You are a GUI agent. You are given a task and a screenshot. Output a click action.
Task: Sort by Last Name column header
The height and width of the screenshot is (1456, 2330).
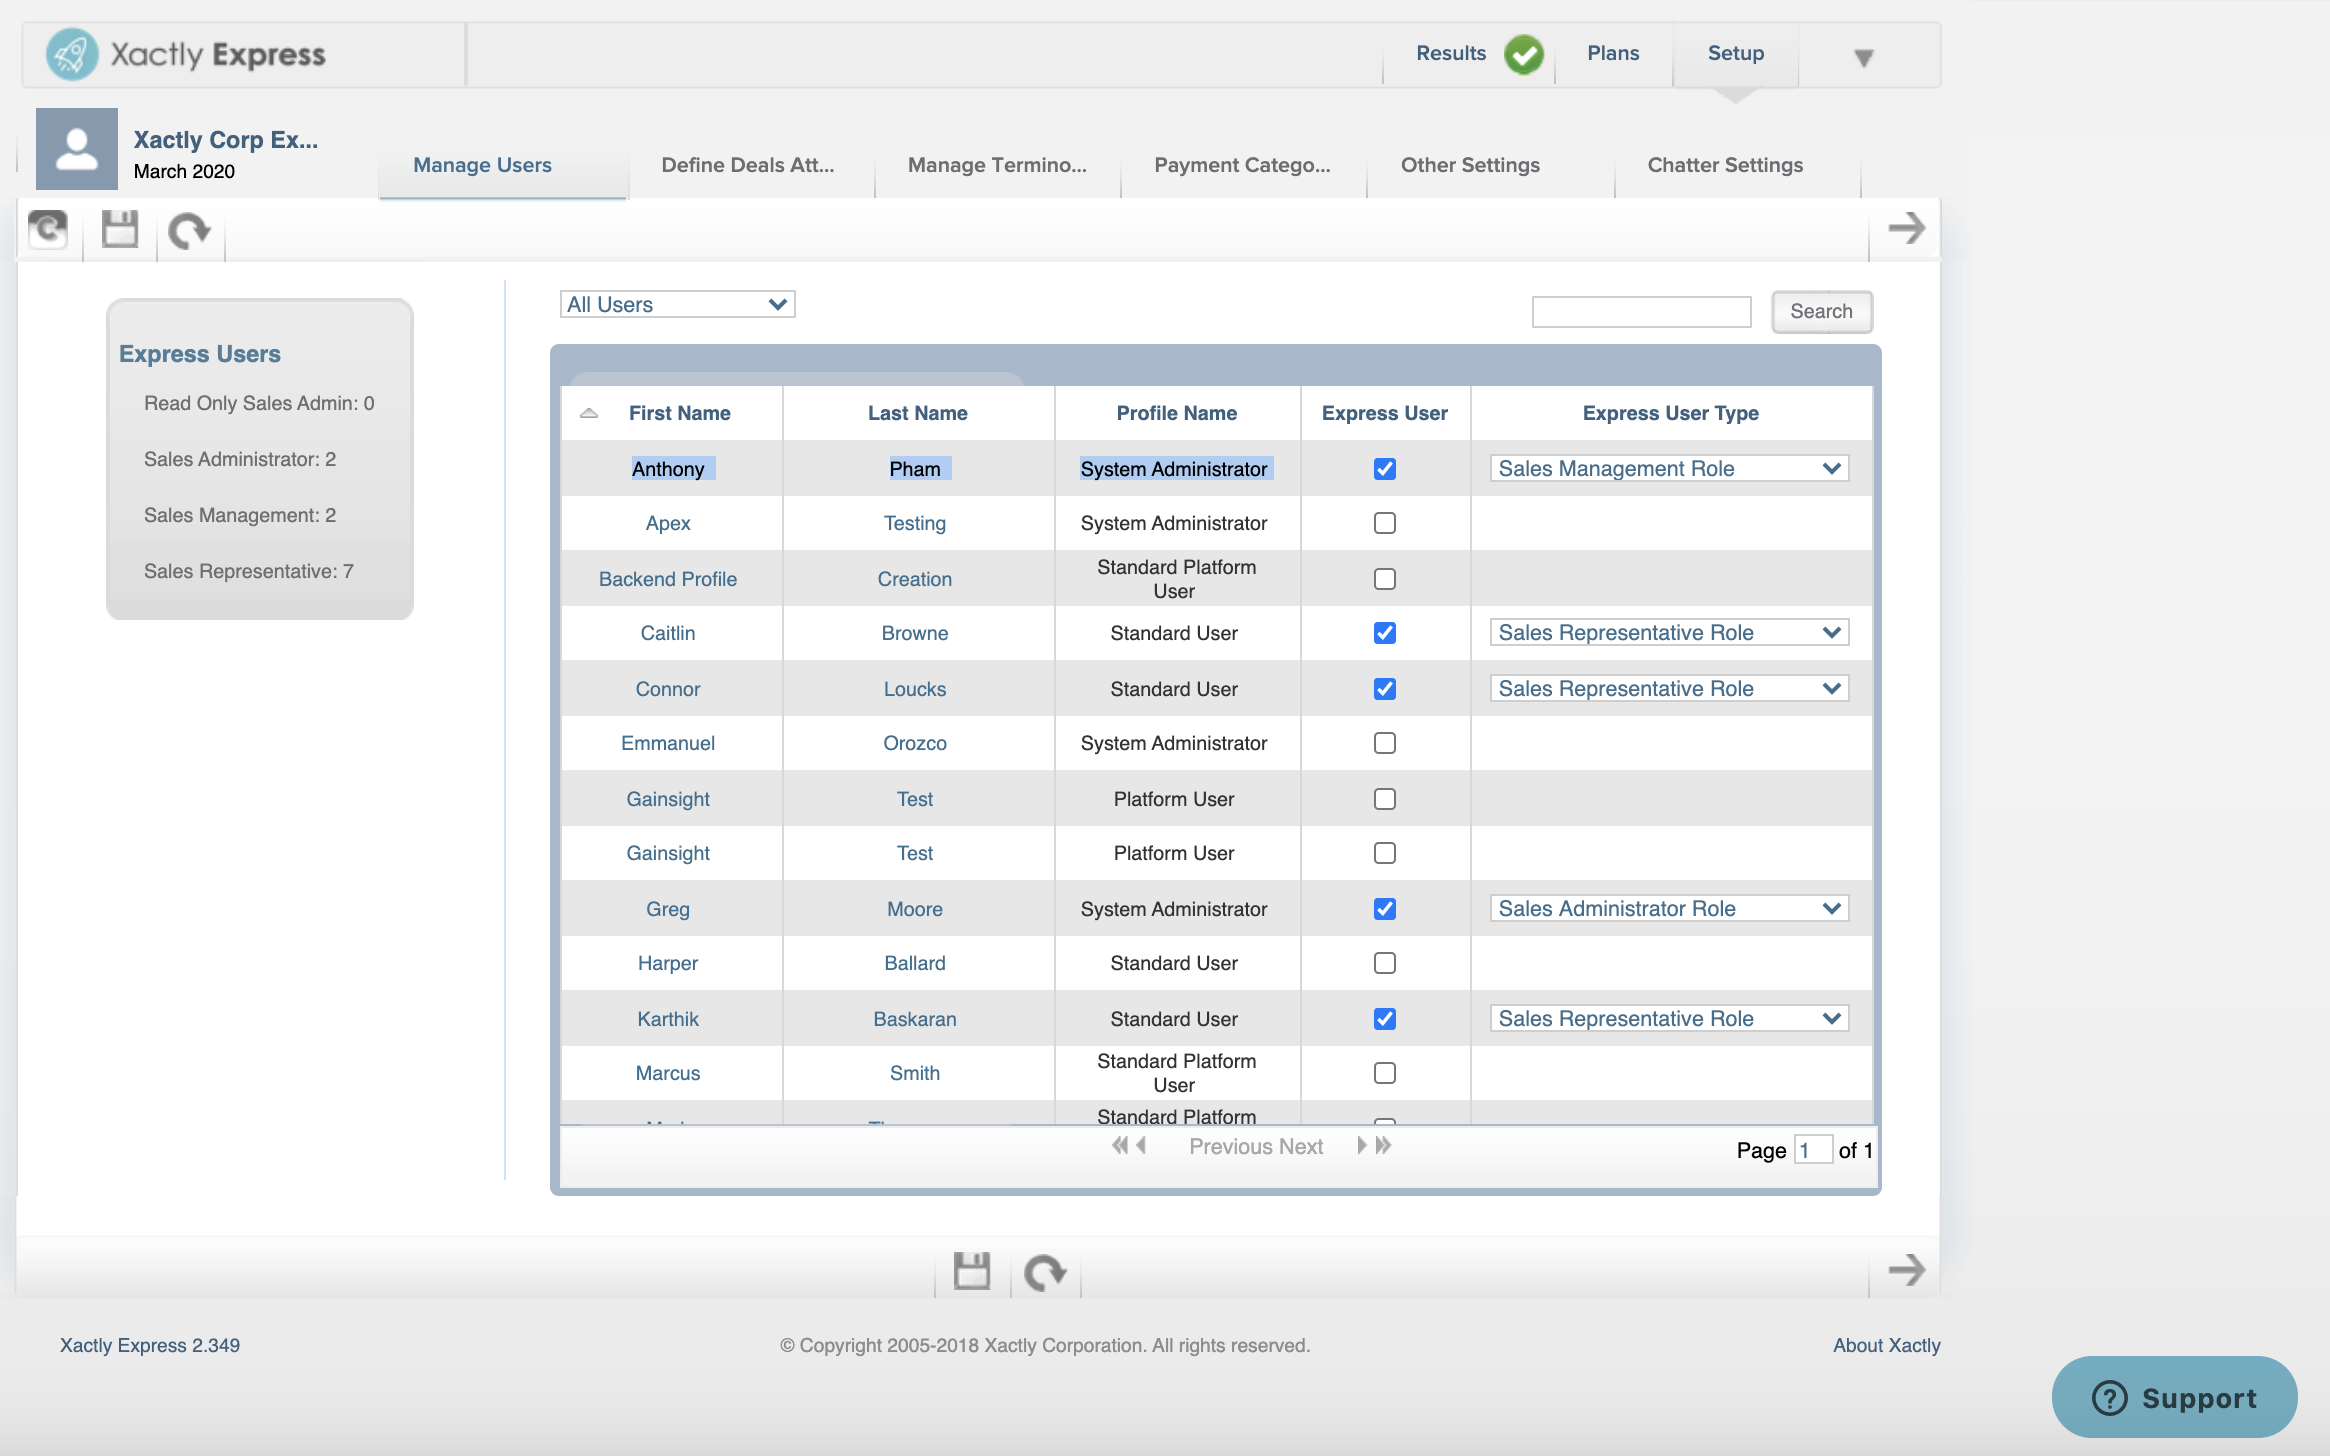tap(917, 413)
